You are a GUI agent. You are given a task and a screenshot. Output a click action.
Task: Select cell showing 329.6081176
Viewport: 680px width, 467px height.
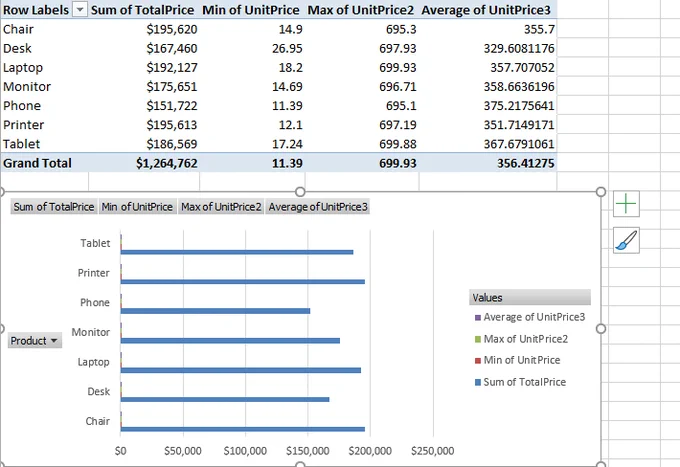(487, 48)
